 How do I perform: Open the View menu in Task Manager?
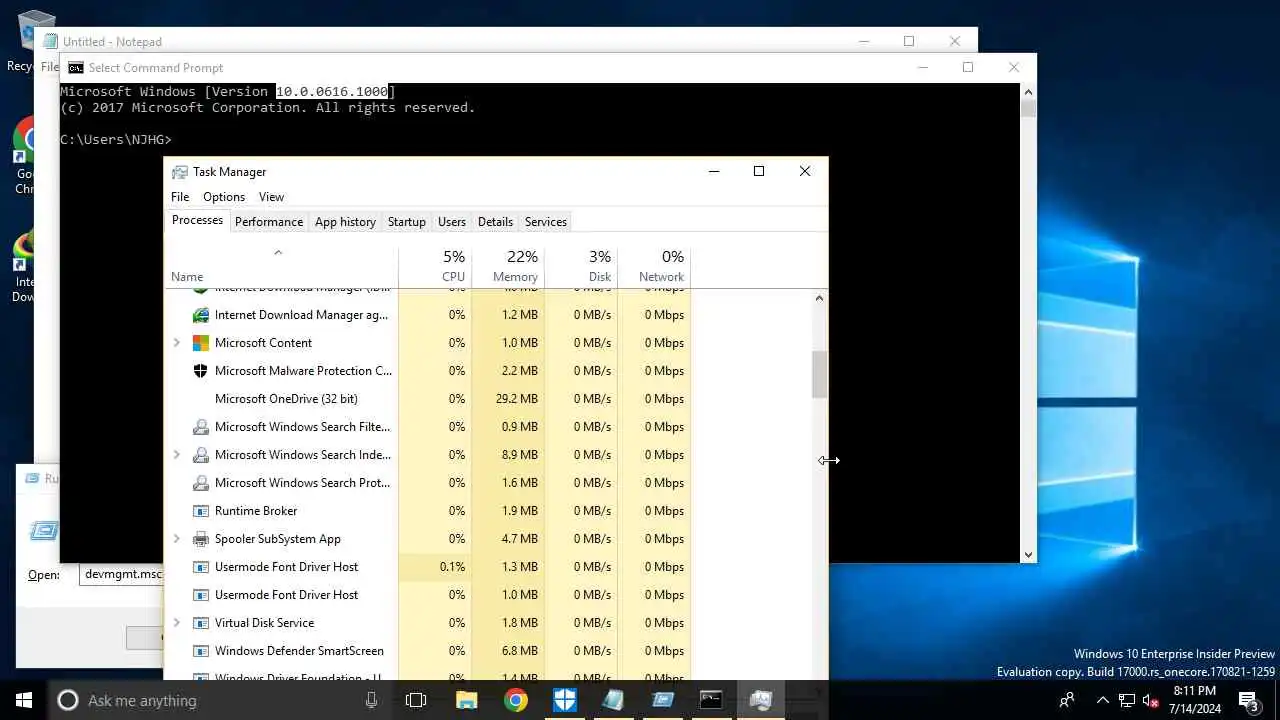pyautogui.click(x=271, y=197)
